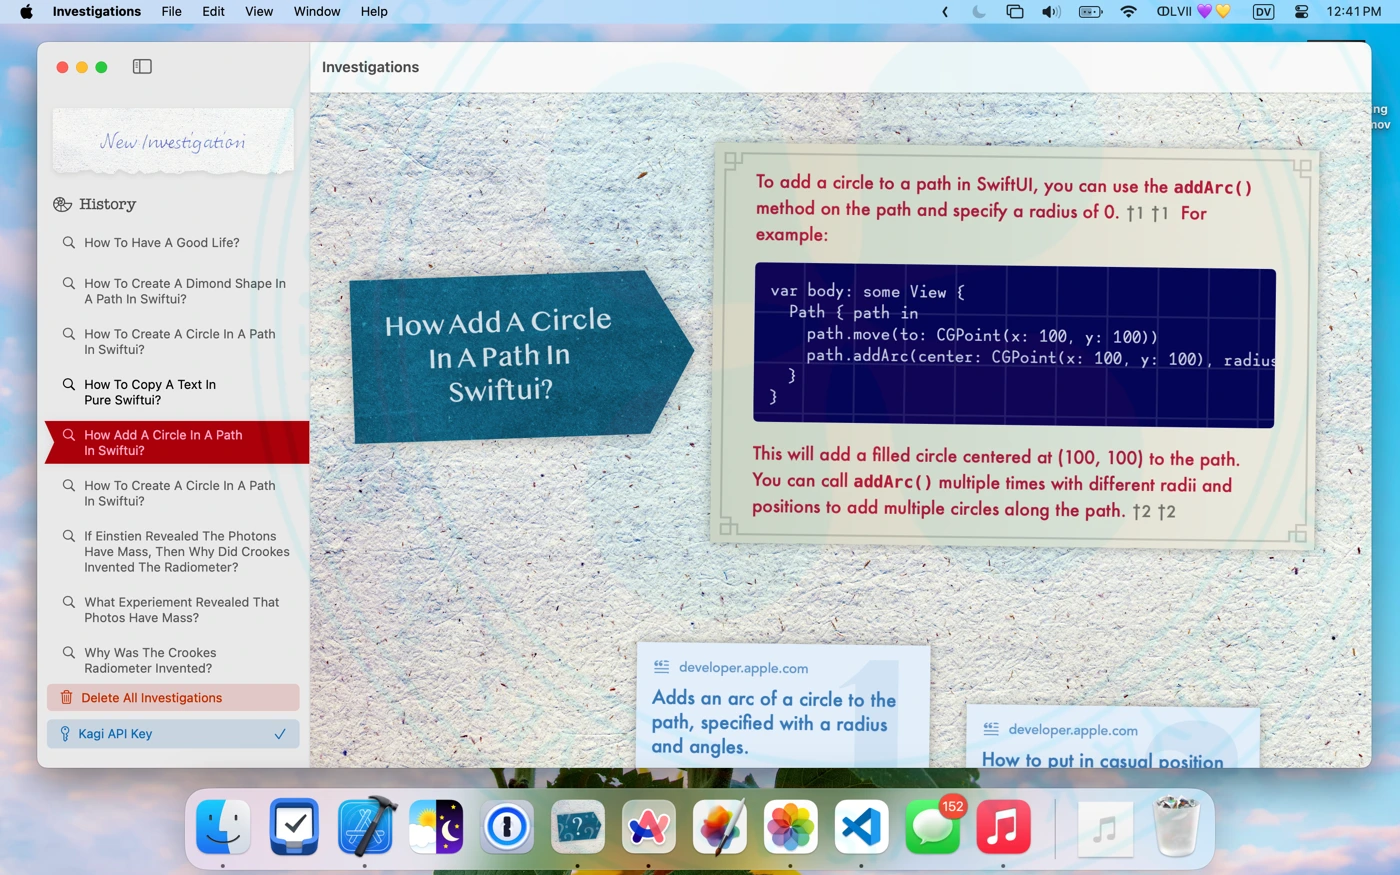This screenshot has width=1400, height=875.
Task: Open the Window menu
Action: coord(317,12)
